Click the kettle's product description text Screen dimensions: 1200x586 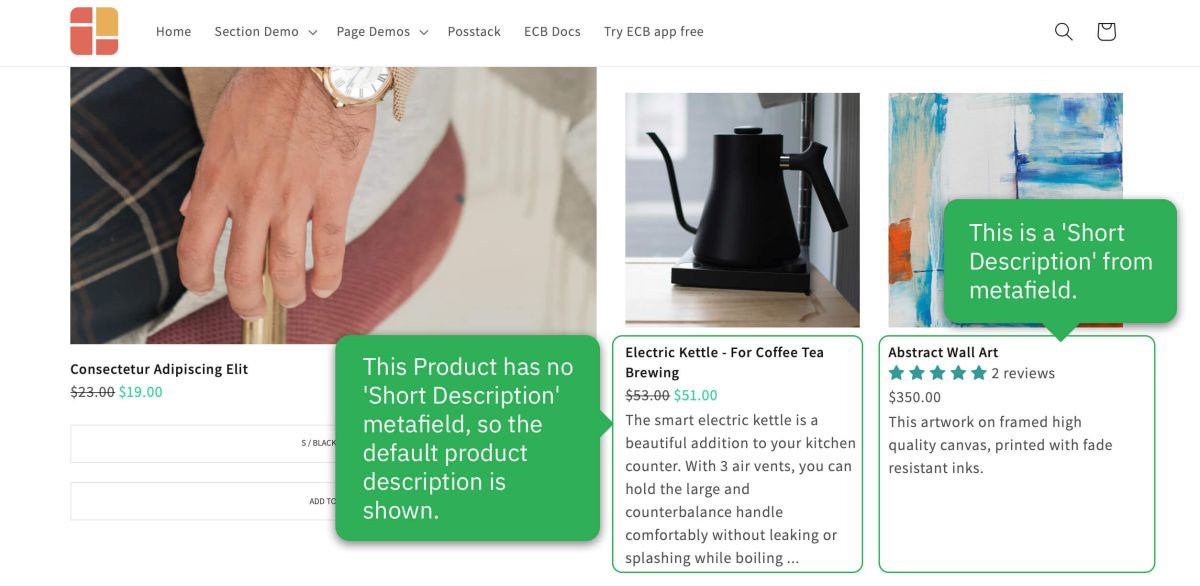[x=740, y=489]
